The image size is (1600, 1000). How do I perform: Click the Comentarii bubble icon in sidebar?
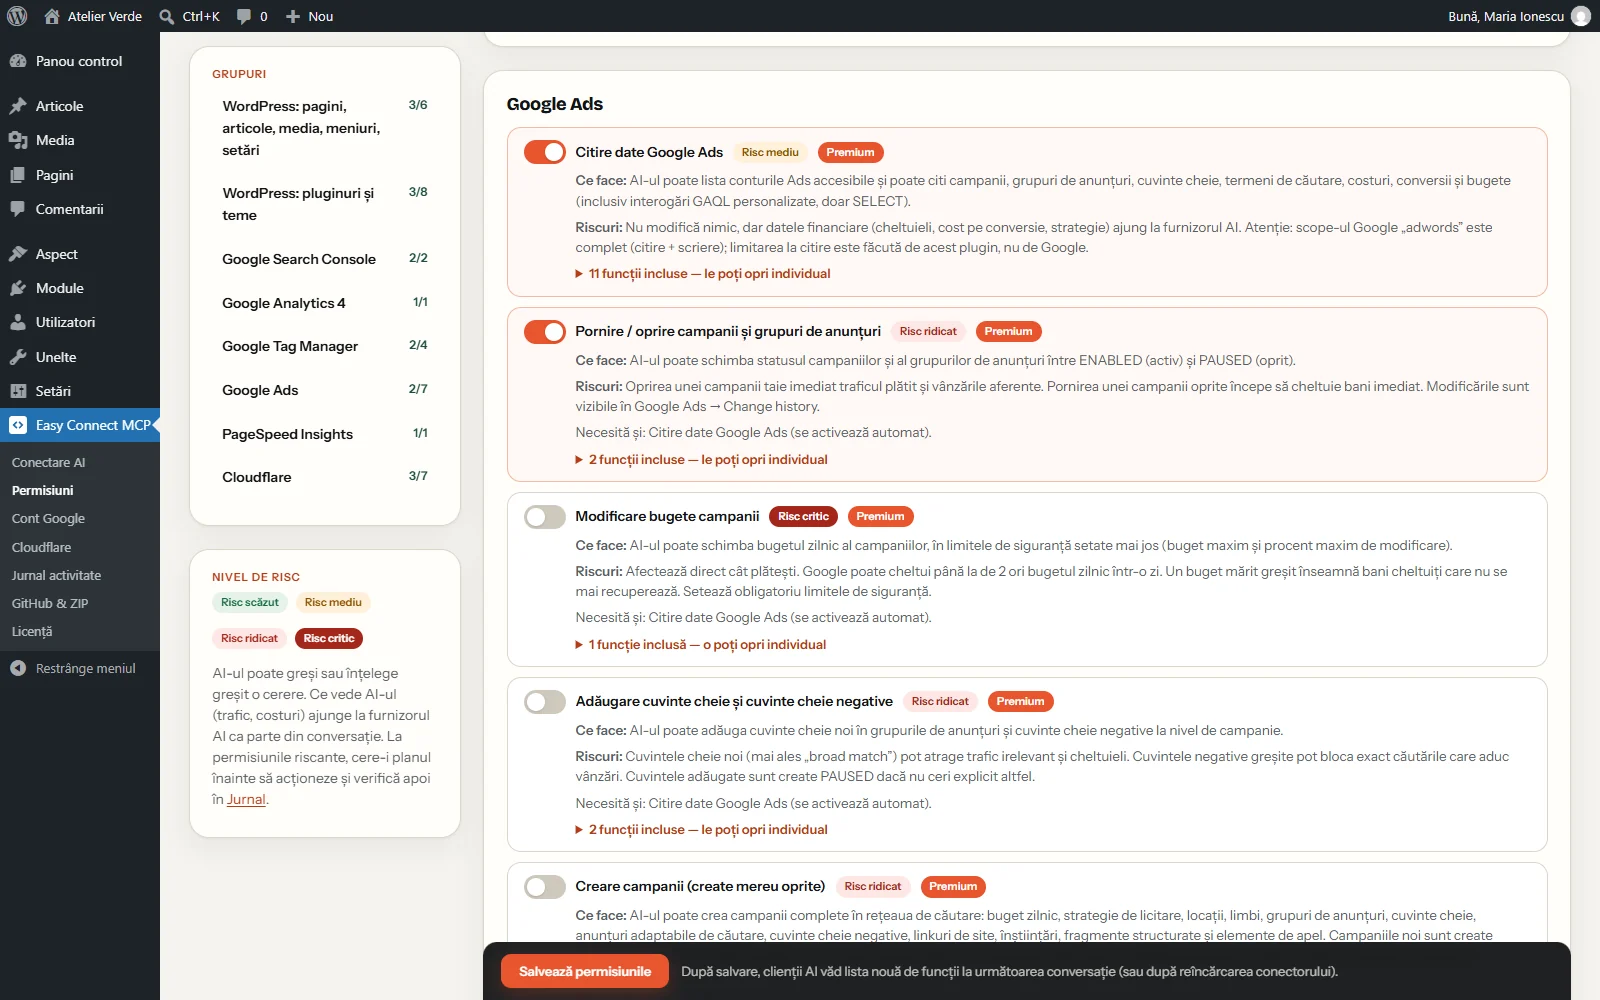pyautogui.click(x=18, y=209)
